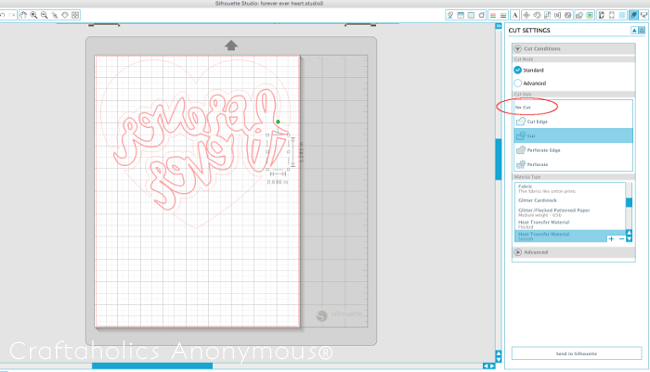Collapse the Cut Settings panel arrow

pyautogui.click(x=634, y=30)
